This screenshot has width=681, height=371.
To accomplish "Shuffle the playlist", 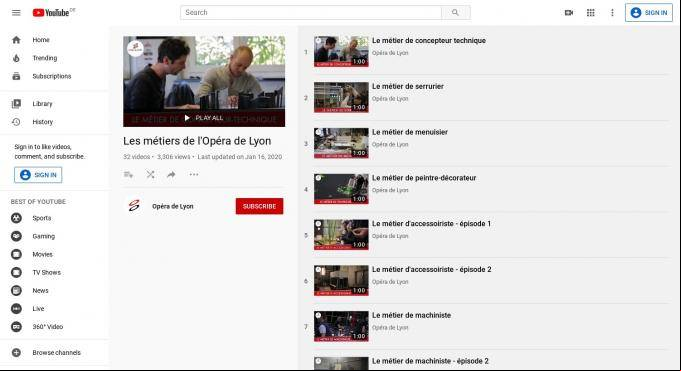I will [150, 175].
